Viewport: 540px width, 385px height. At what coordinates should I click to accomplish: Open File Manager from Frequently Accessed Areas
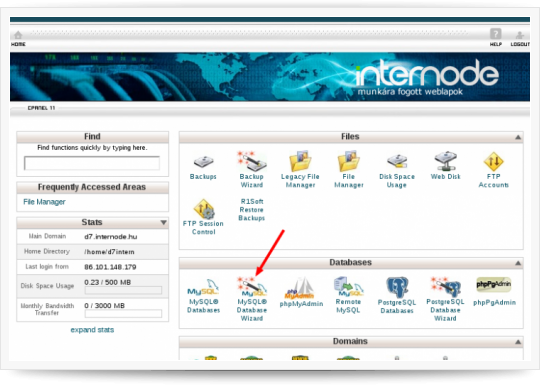[44, 202]
